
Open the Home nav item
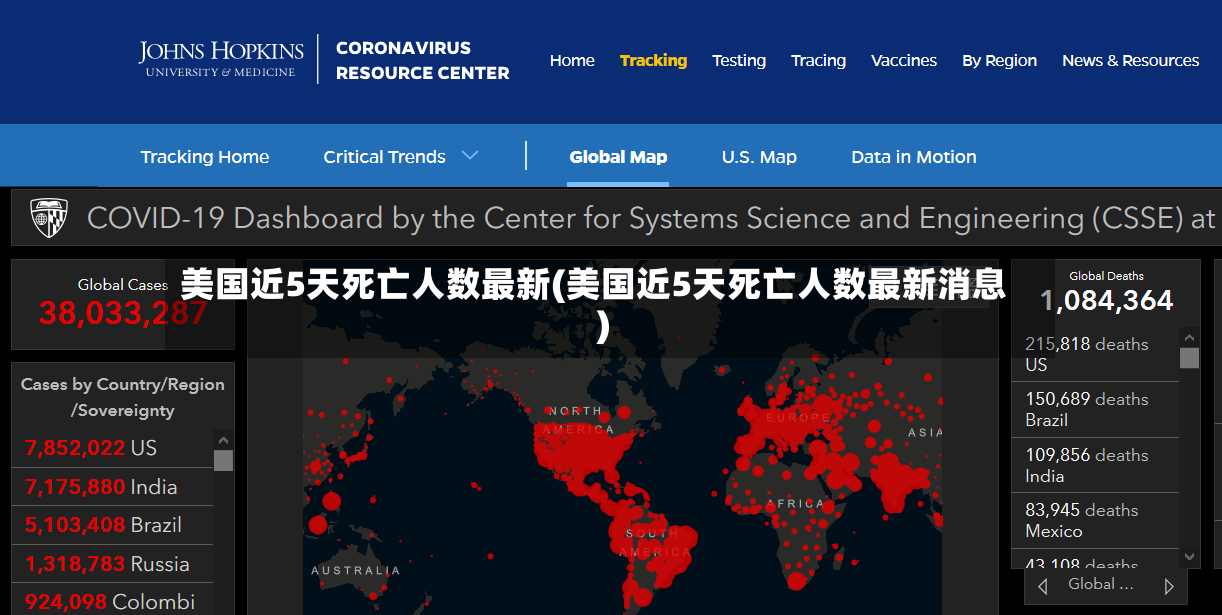572,60
